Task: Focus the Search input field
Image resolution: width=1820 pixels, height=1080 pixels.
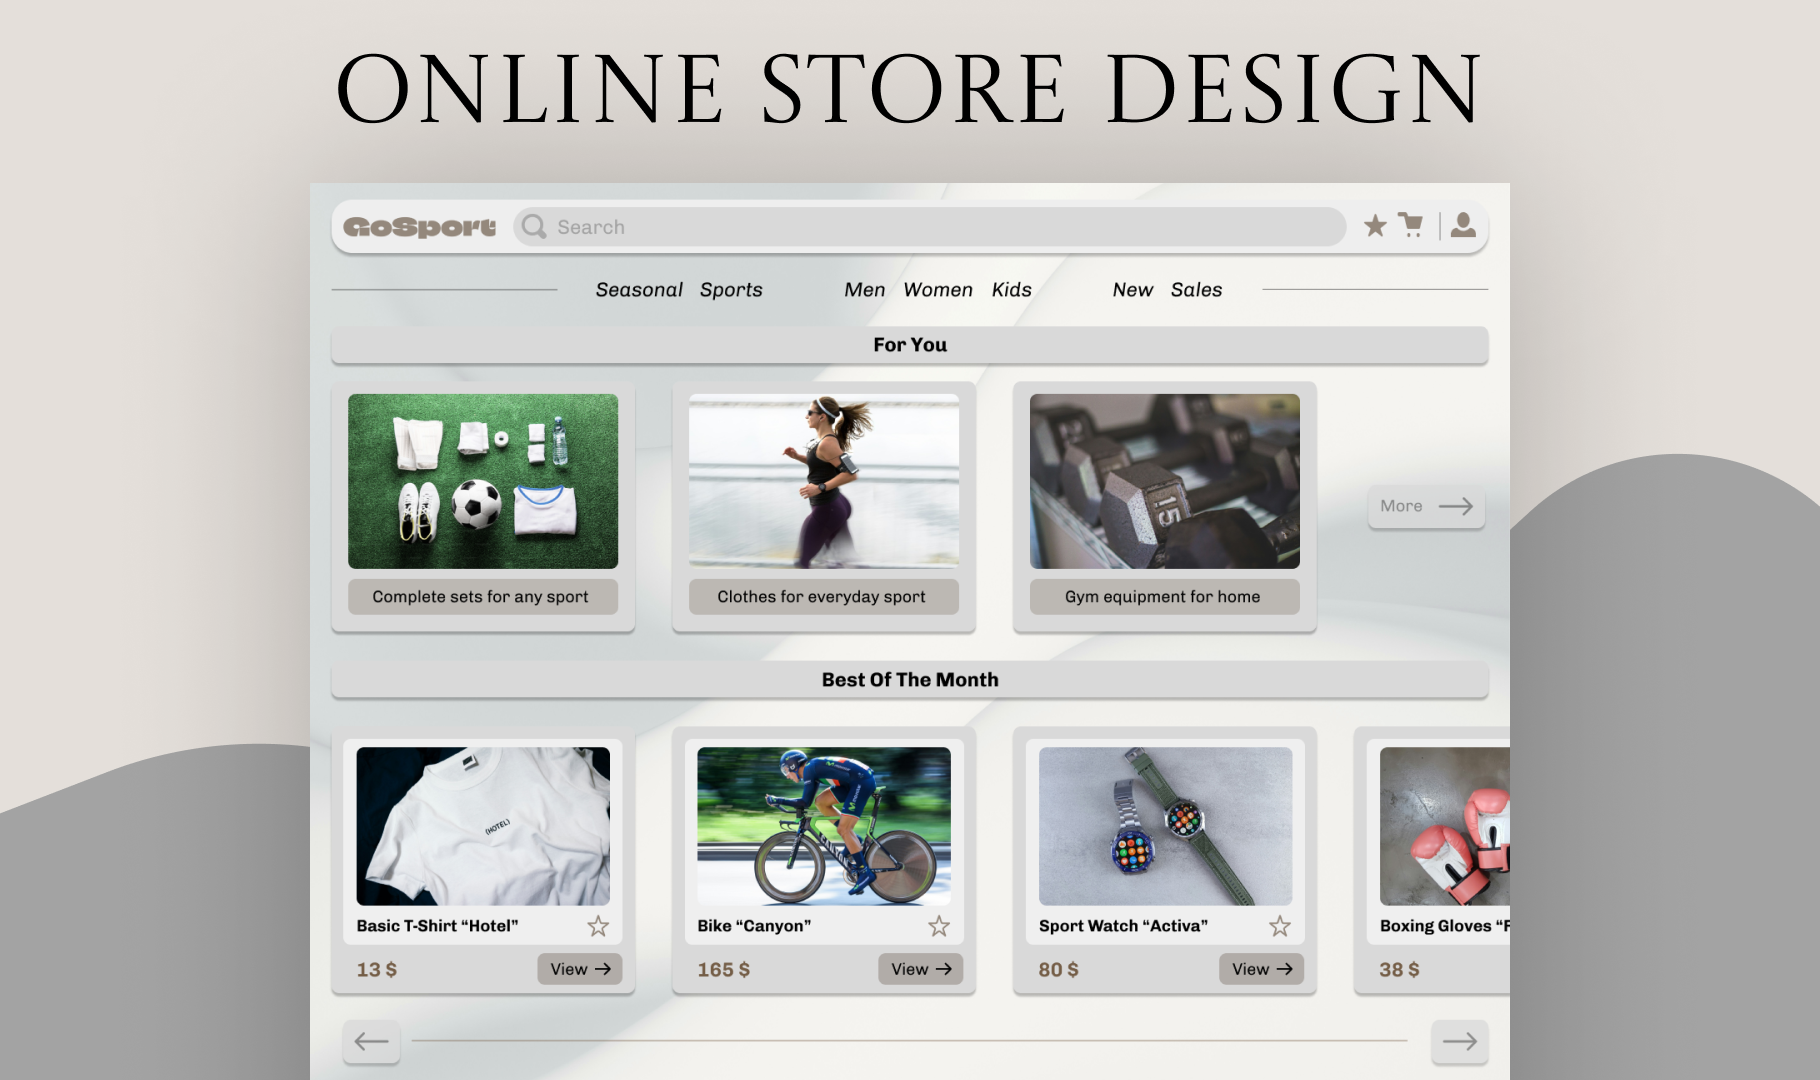Action: click(x=929, y=227)
